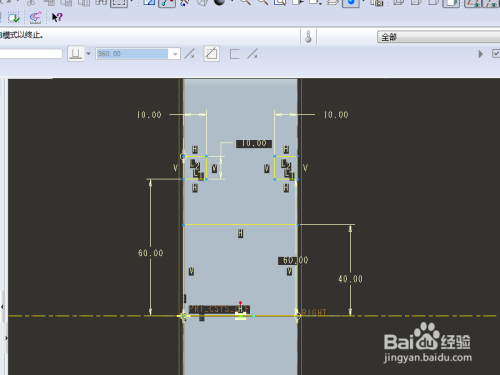This screenshot has width=500, height=375.
Task: Flip the thicken side direction icon
Action: click(252, 54)
